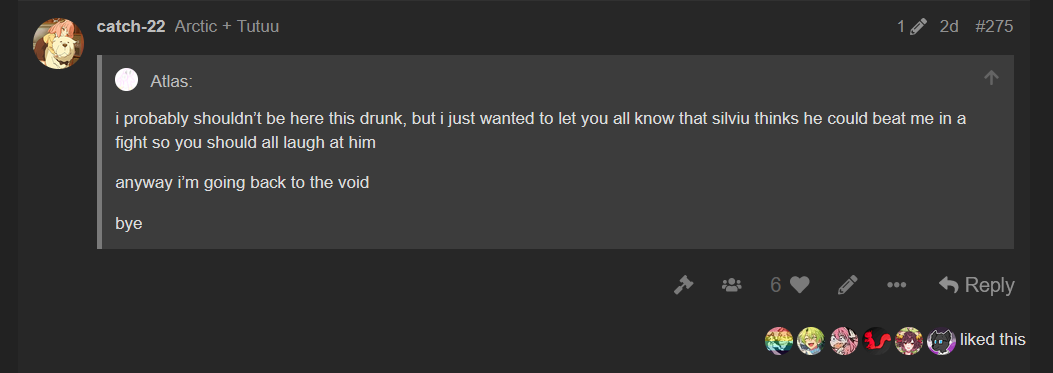
Task: Open the green-haired liker avatar
Action: coord(811,341)
